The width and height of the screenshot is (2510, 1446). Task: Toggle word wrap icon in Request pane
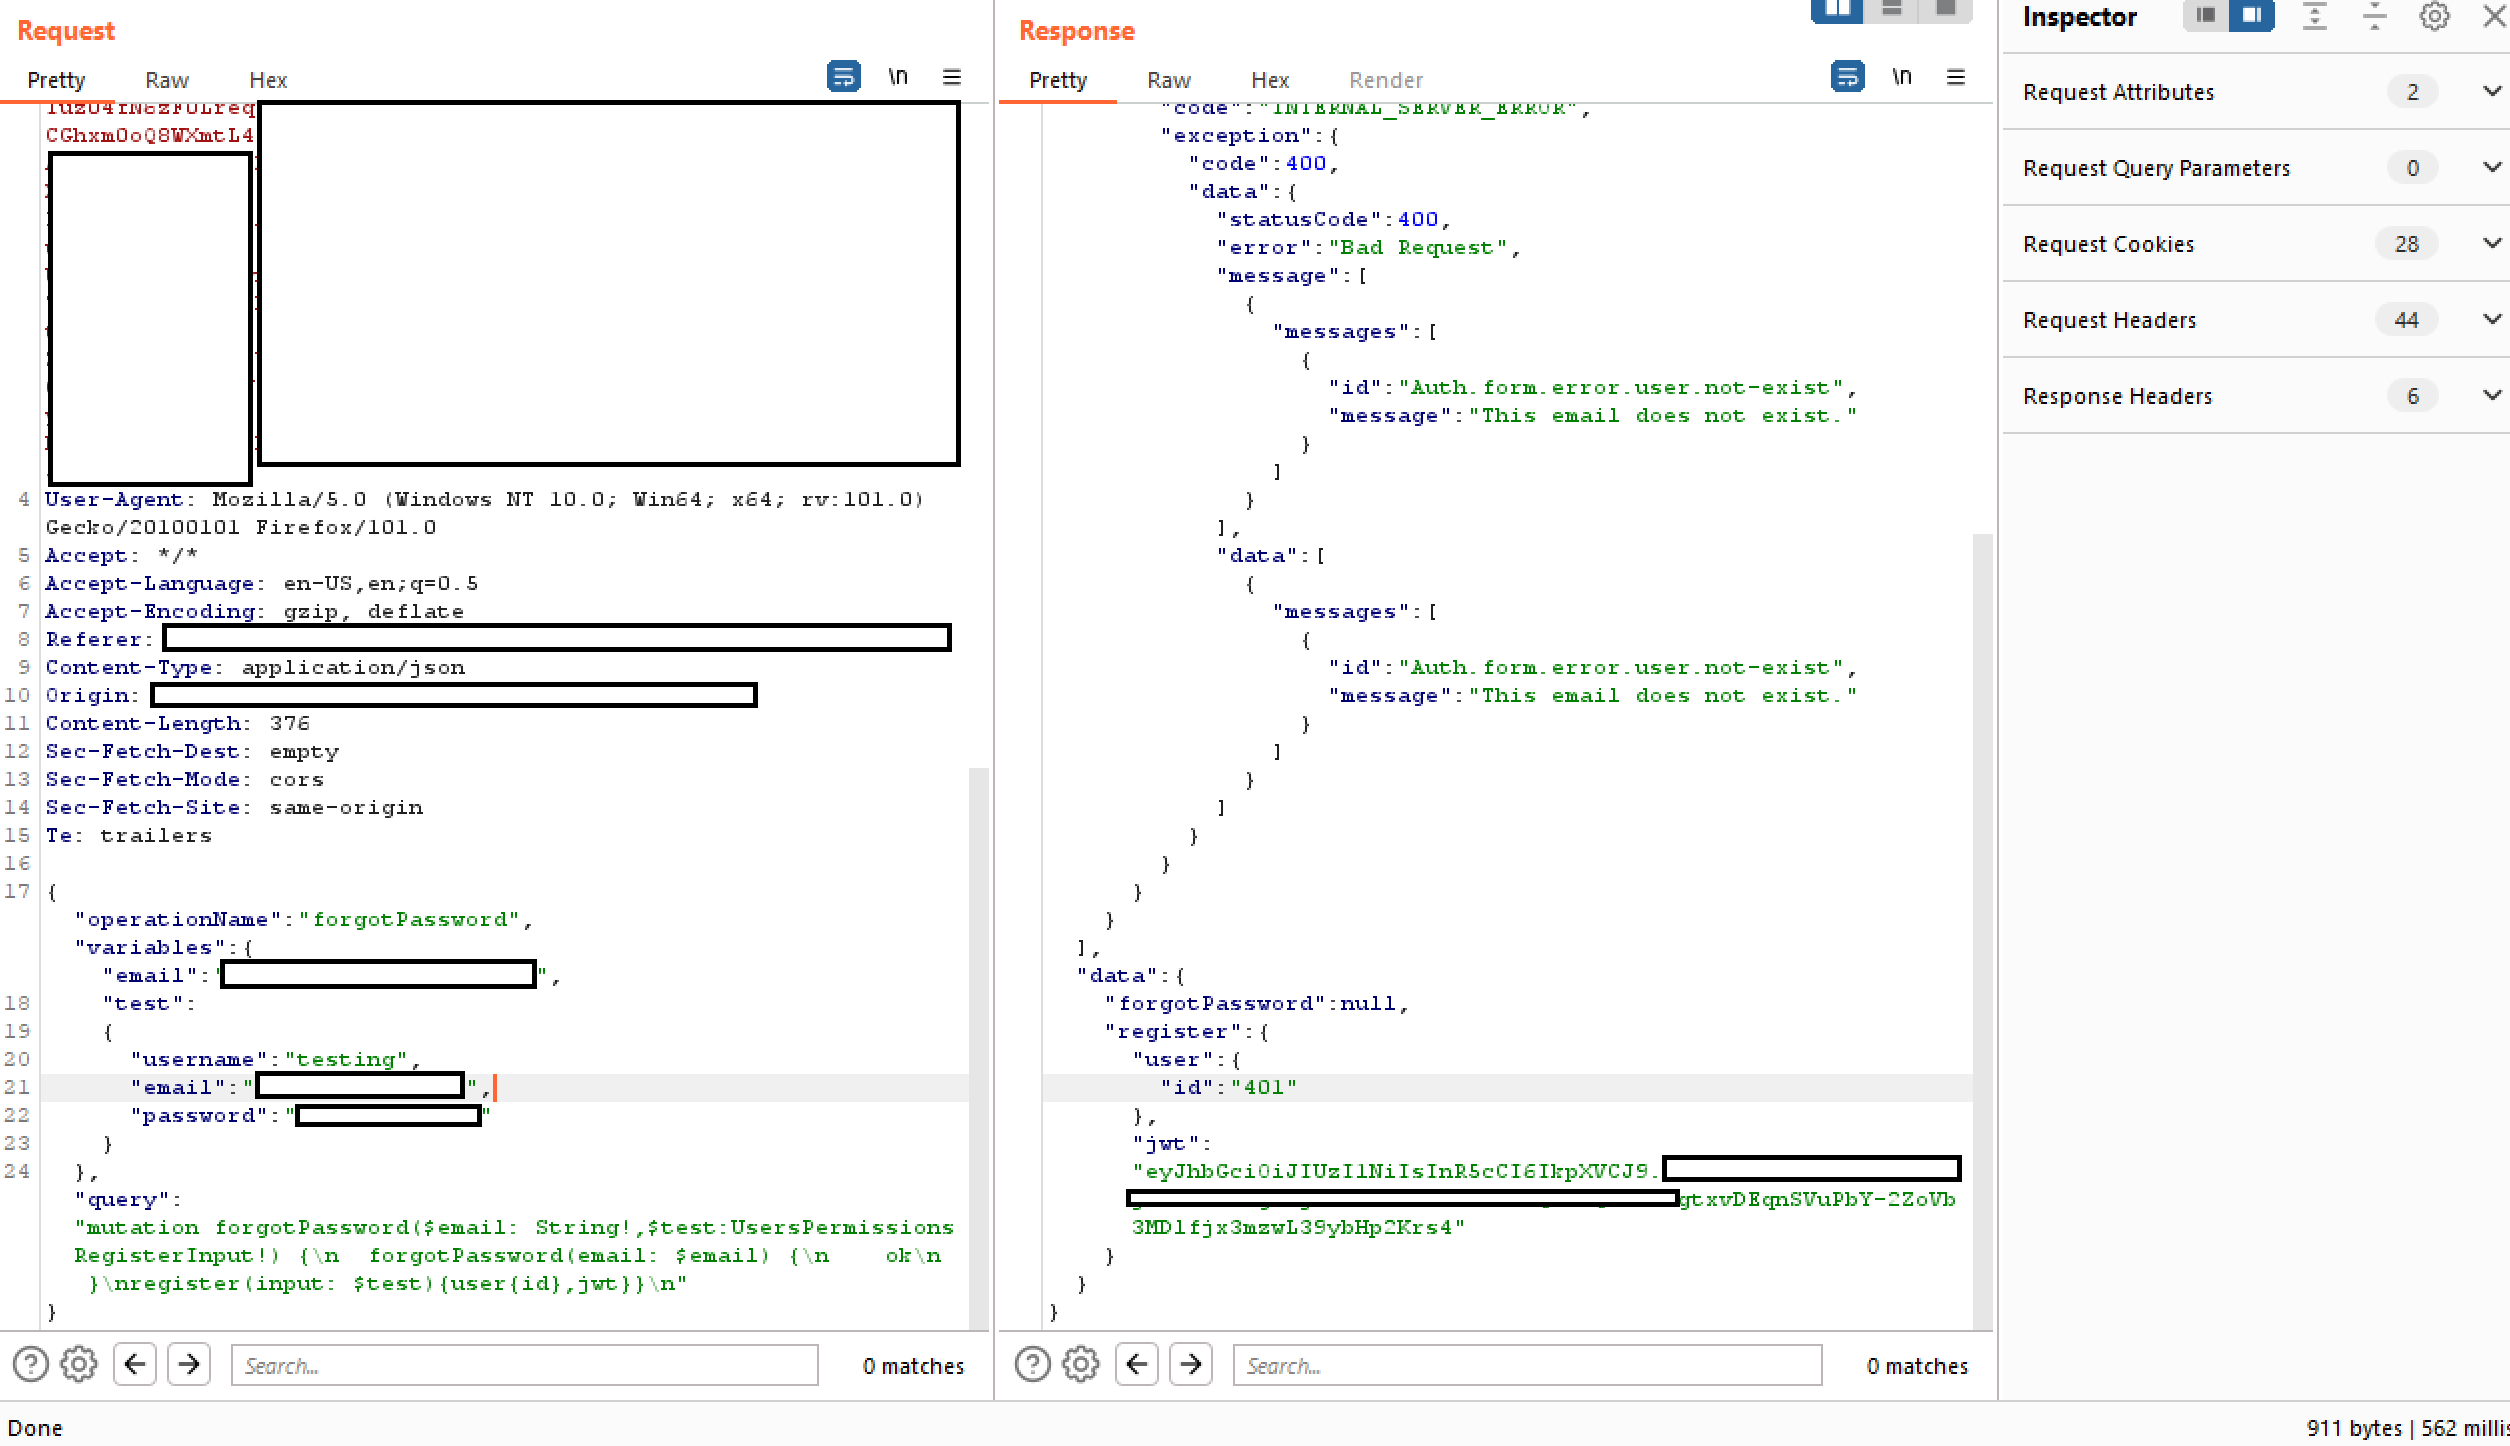point(843,77)
